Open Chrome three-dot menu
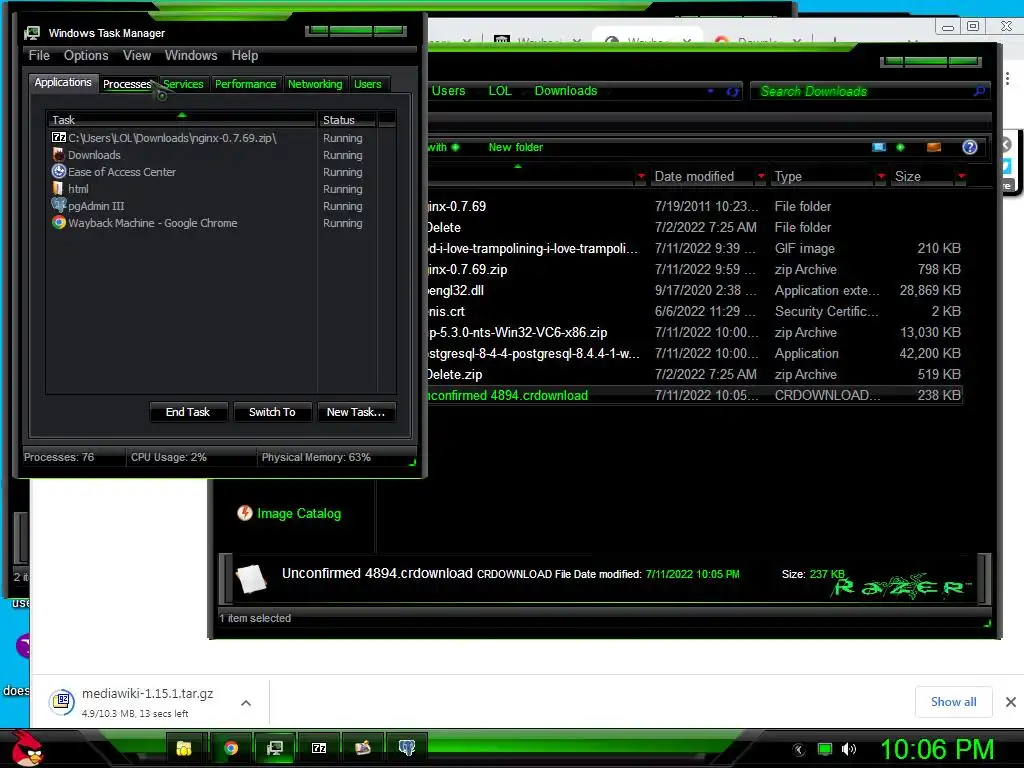This screenshot has height=768, width=1024. click(1008, 78)
